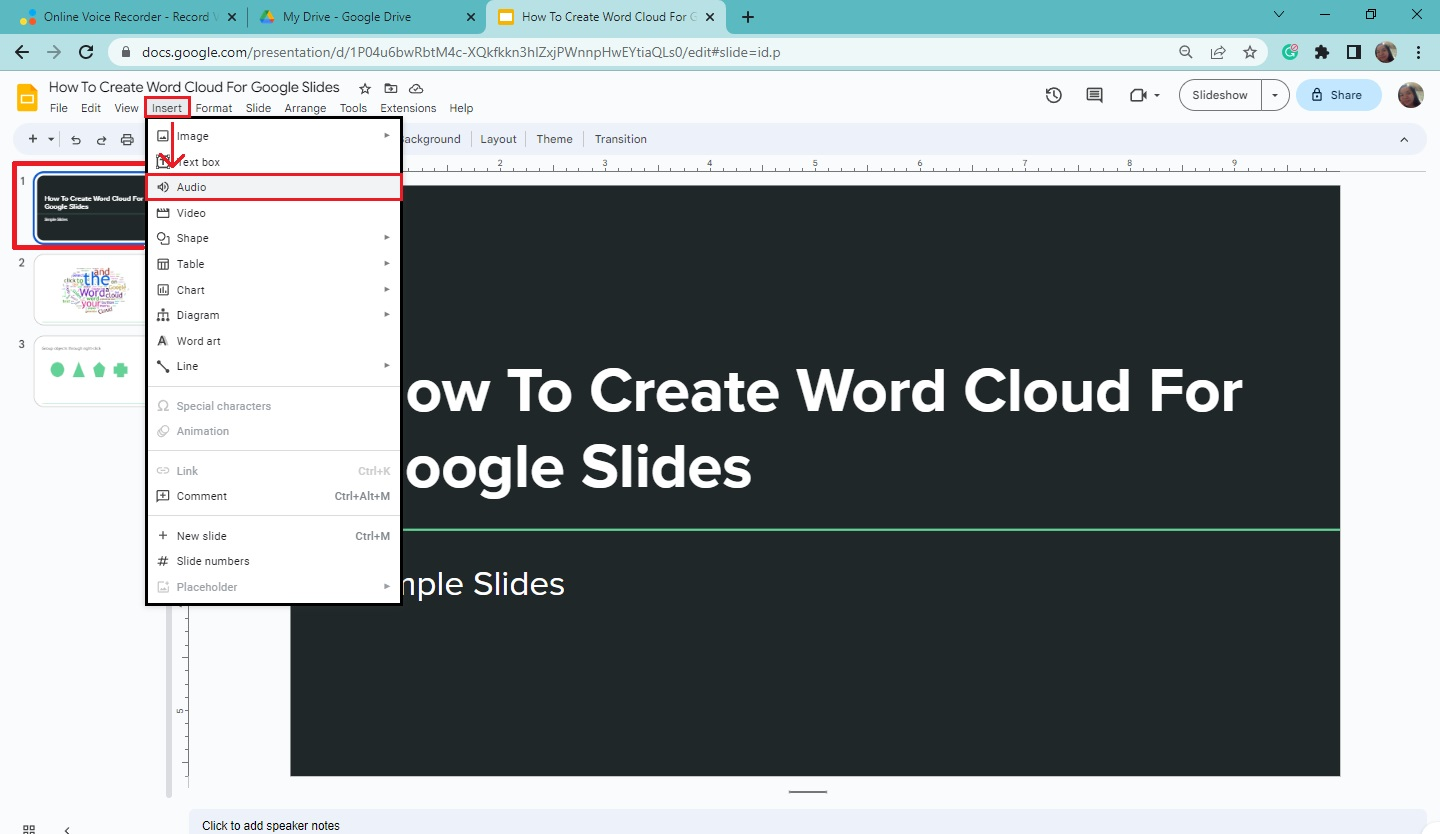Click the Shape menu icon
Viewport: 1440px width, 834px height.
[x=163, y=238]
